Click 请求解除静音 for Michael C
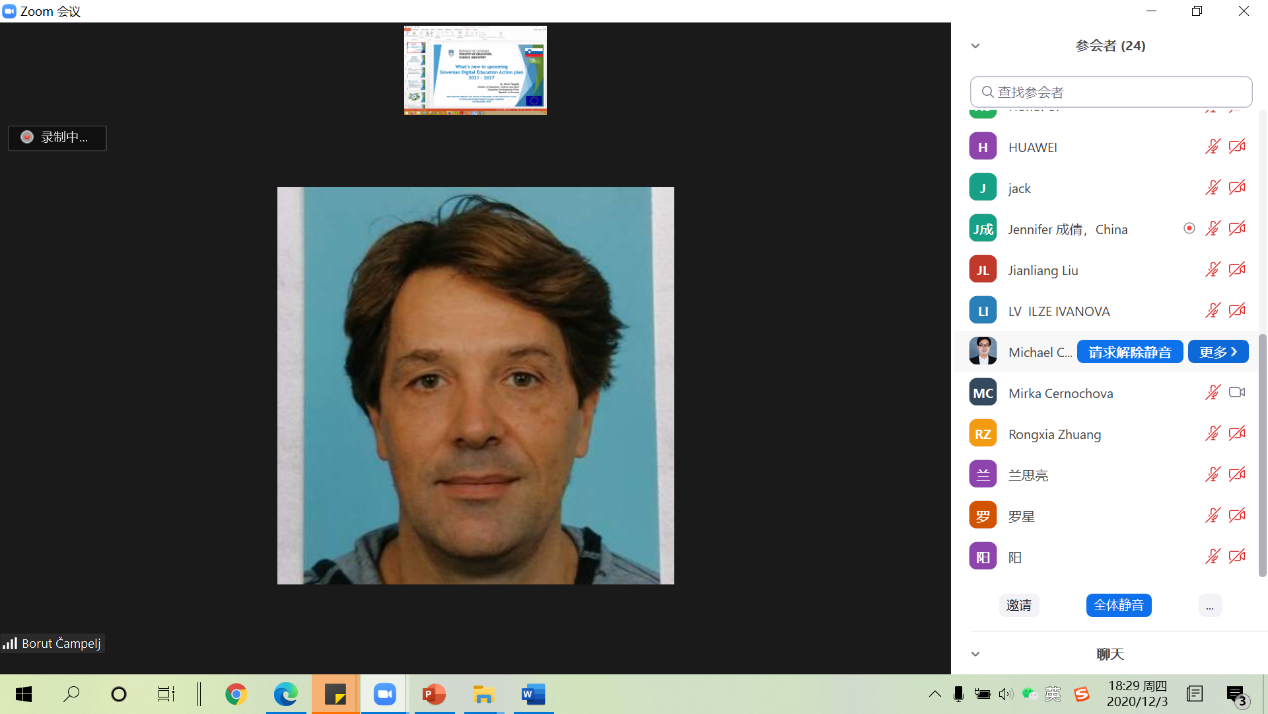Image resolution: width=1268 pixels, height=714 pixels. 1130,352
